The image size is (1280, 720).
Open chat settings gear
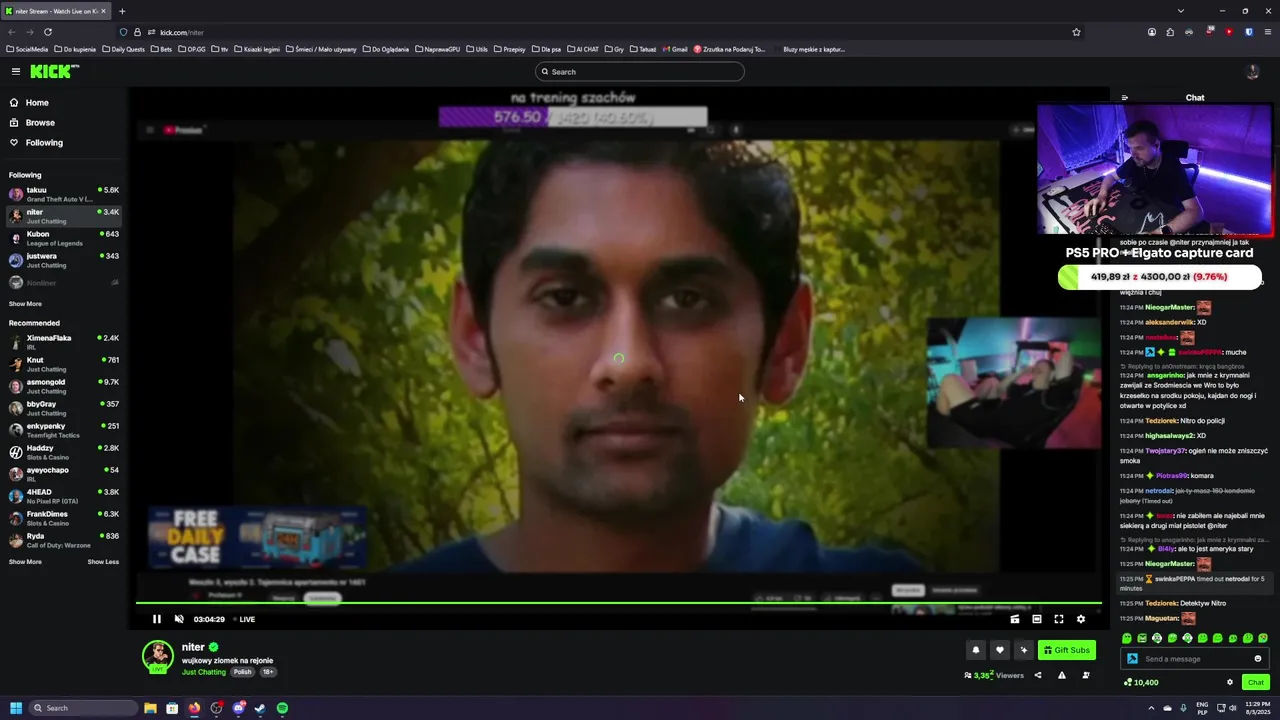tap(1230, 682)
